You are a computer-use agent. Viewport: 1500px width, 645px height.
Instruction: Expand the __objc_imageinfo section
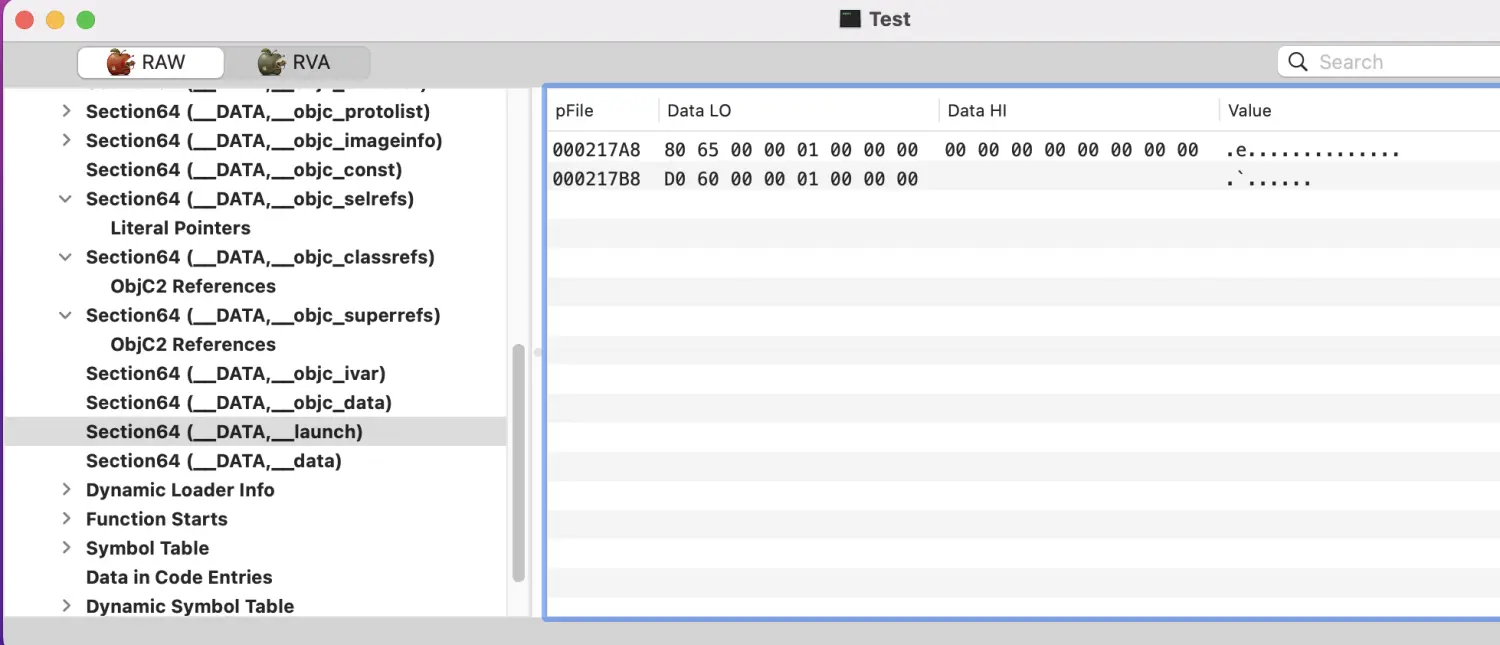coord(66,140)
